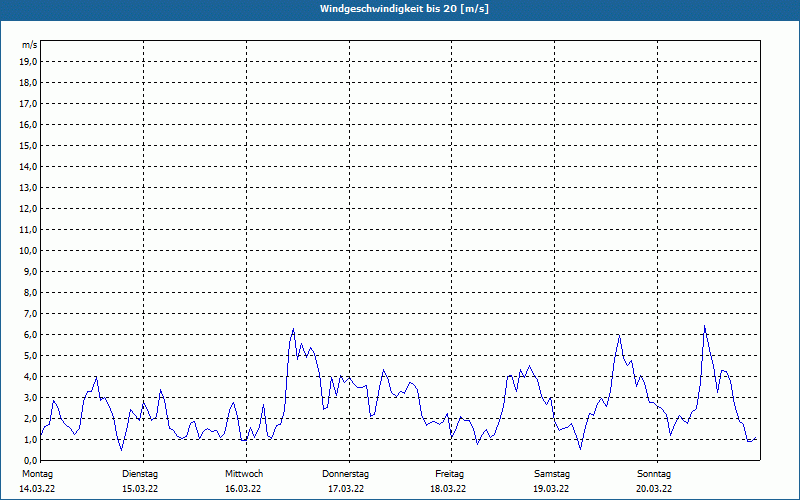Select the Montag day label
The image size is (800, 500).
pos(37,474)
